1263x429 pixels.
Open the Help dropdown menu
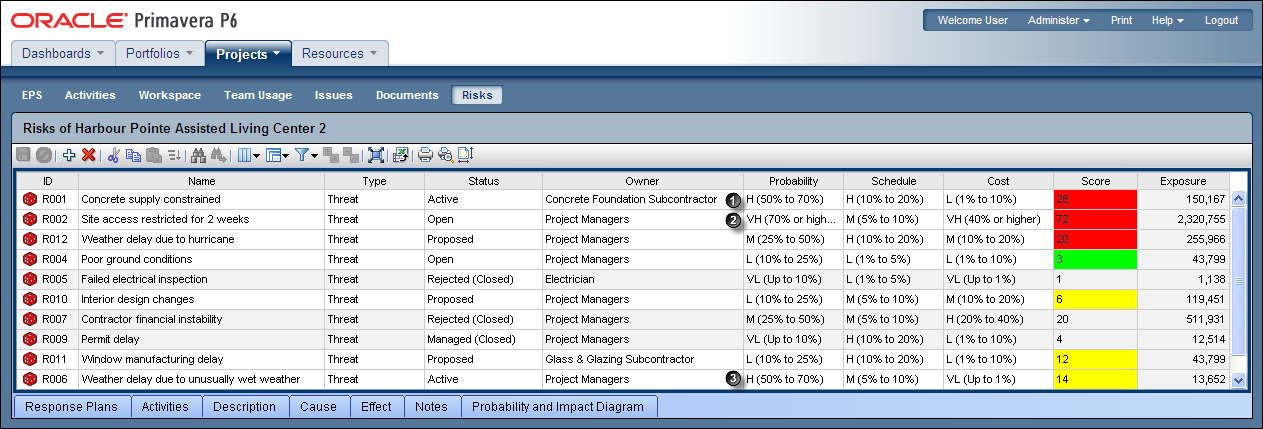tap(1167, 20)
